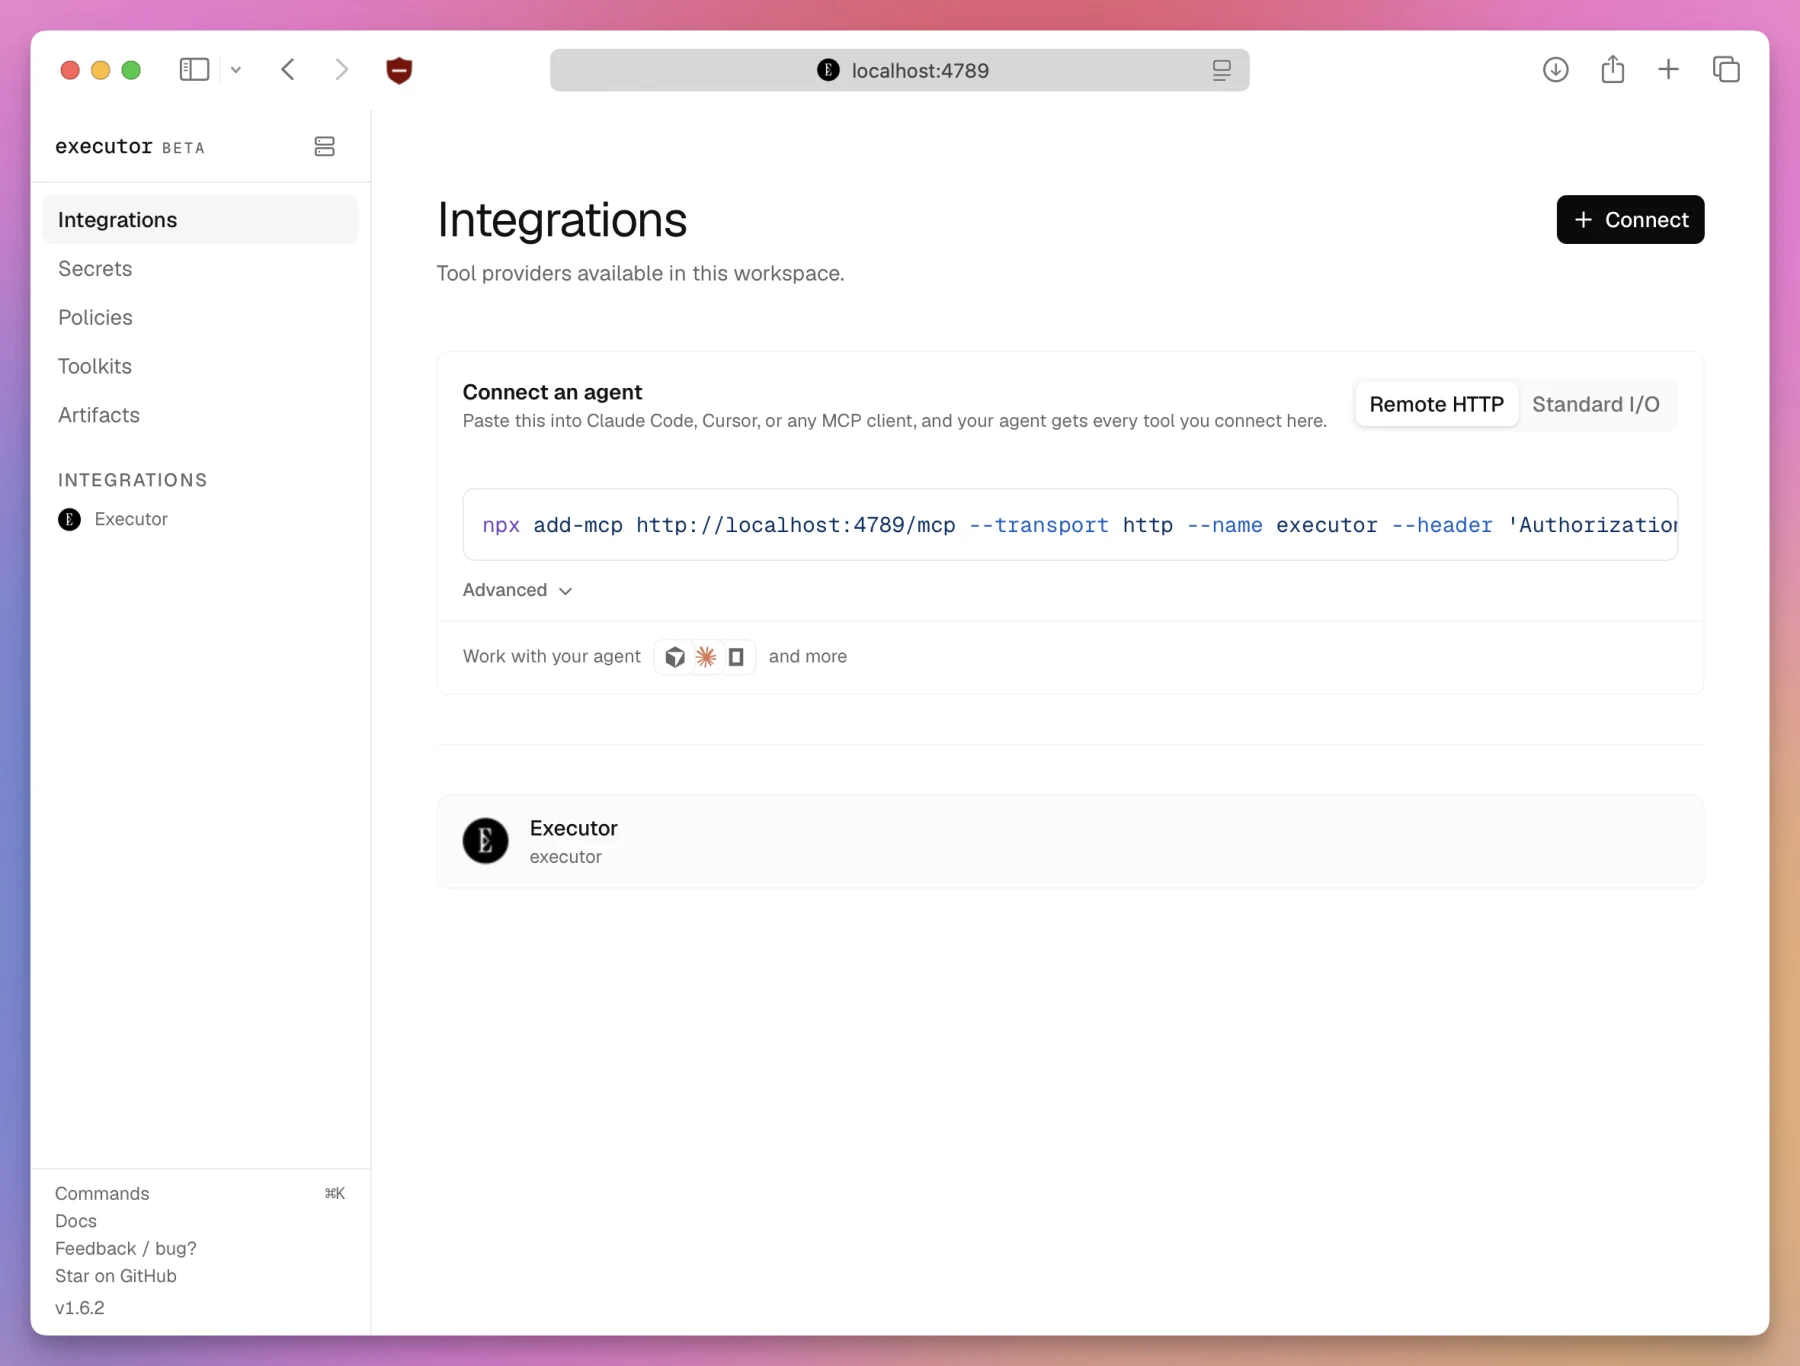Click the Reader view icon in address bar
The width and height of the screenshot is (1800, 1366).
click(1221, 70)
